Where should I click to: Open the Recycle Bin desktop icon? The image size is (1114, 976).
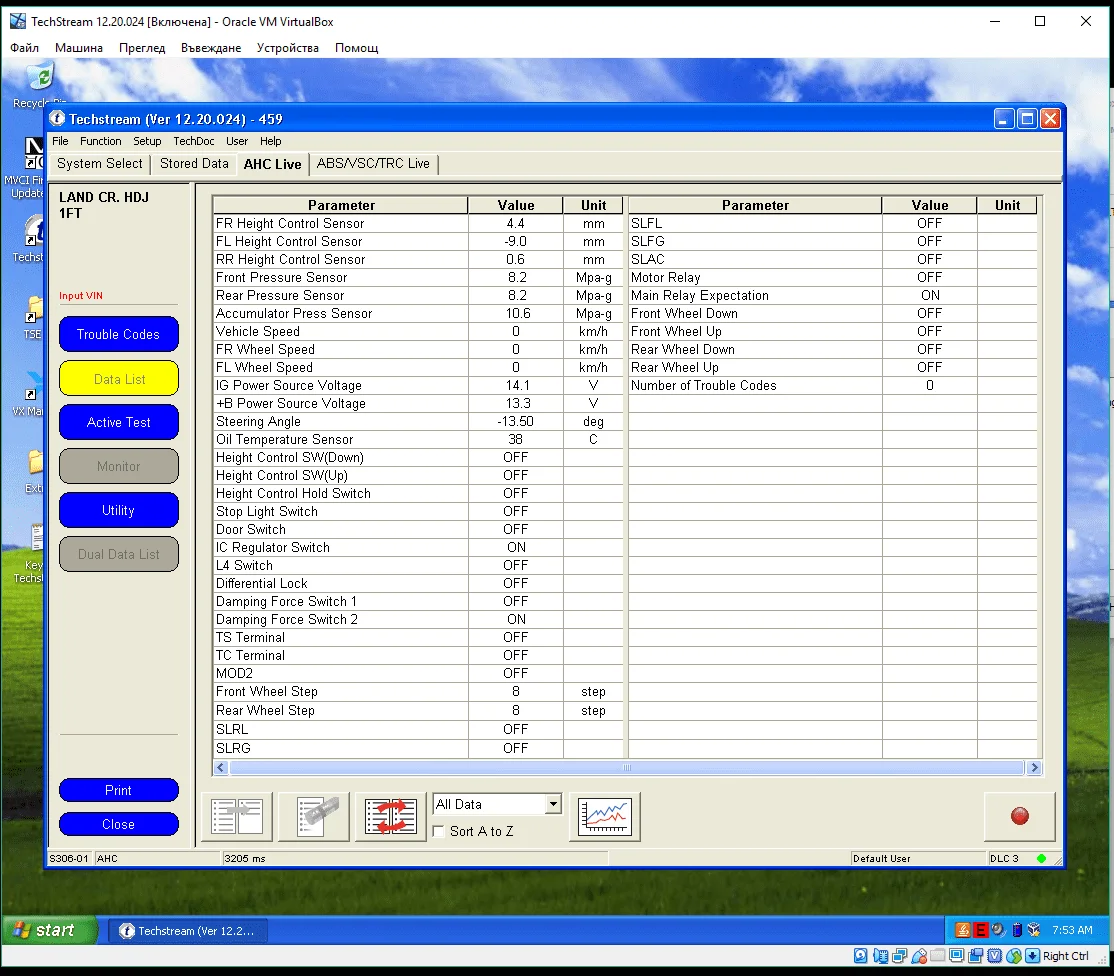[39, 85]
